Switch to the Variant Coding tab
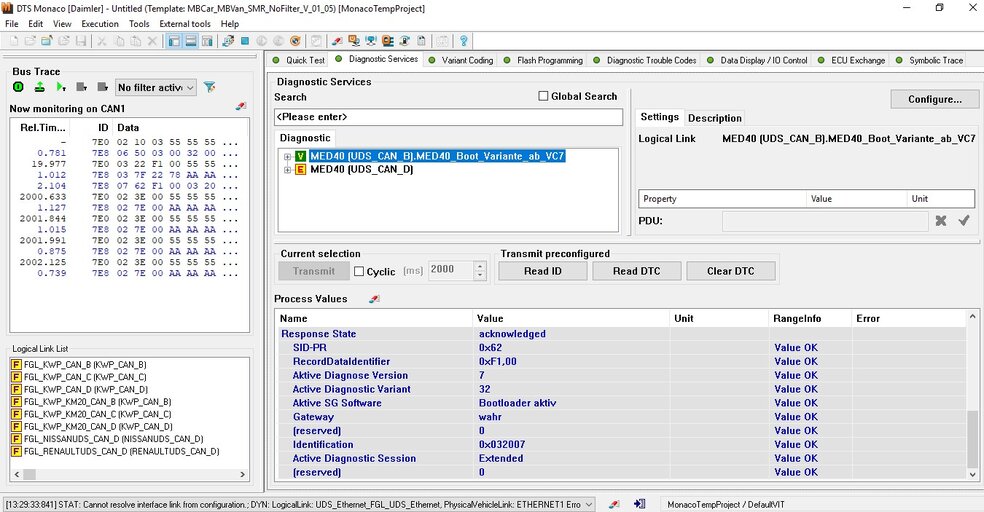 pyautogui.click(x=460, y=60)
